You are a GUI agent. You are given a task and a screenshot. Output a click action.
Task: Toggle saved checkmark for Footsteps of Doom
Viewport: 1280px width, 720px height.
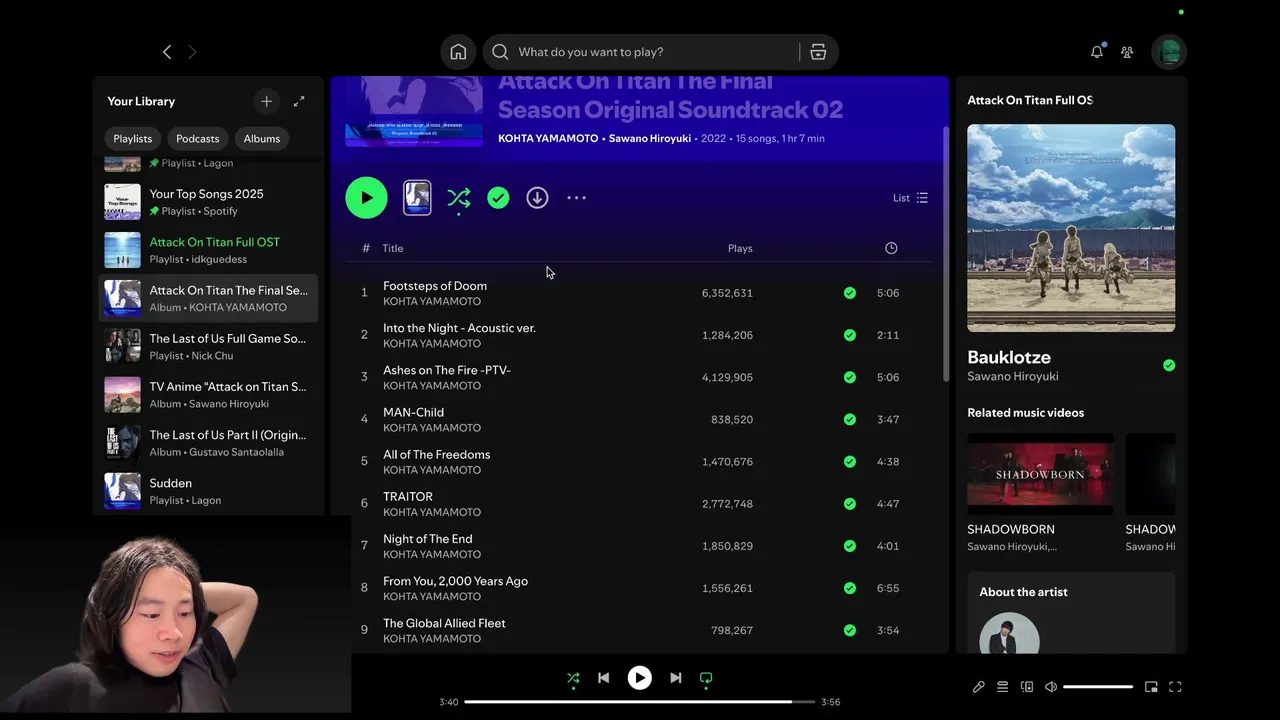[849, 293]
